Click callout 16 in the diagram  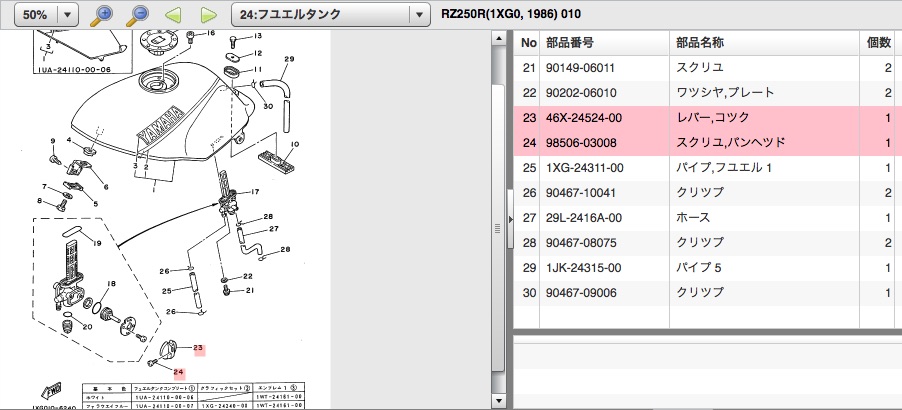point(209,34)
